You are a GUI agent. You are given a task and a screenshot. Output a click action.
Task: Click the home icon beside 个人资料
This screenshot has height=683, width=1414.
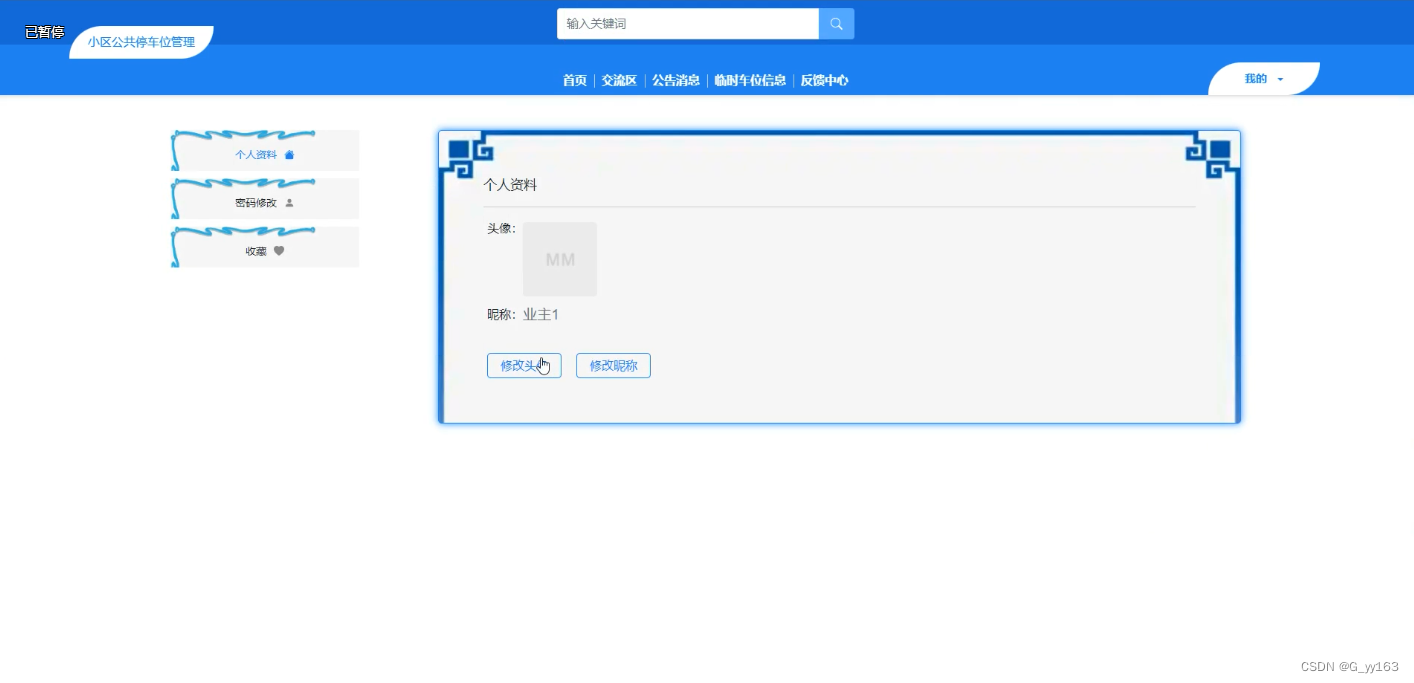click(x=289, y=155)
